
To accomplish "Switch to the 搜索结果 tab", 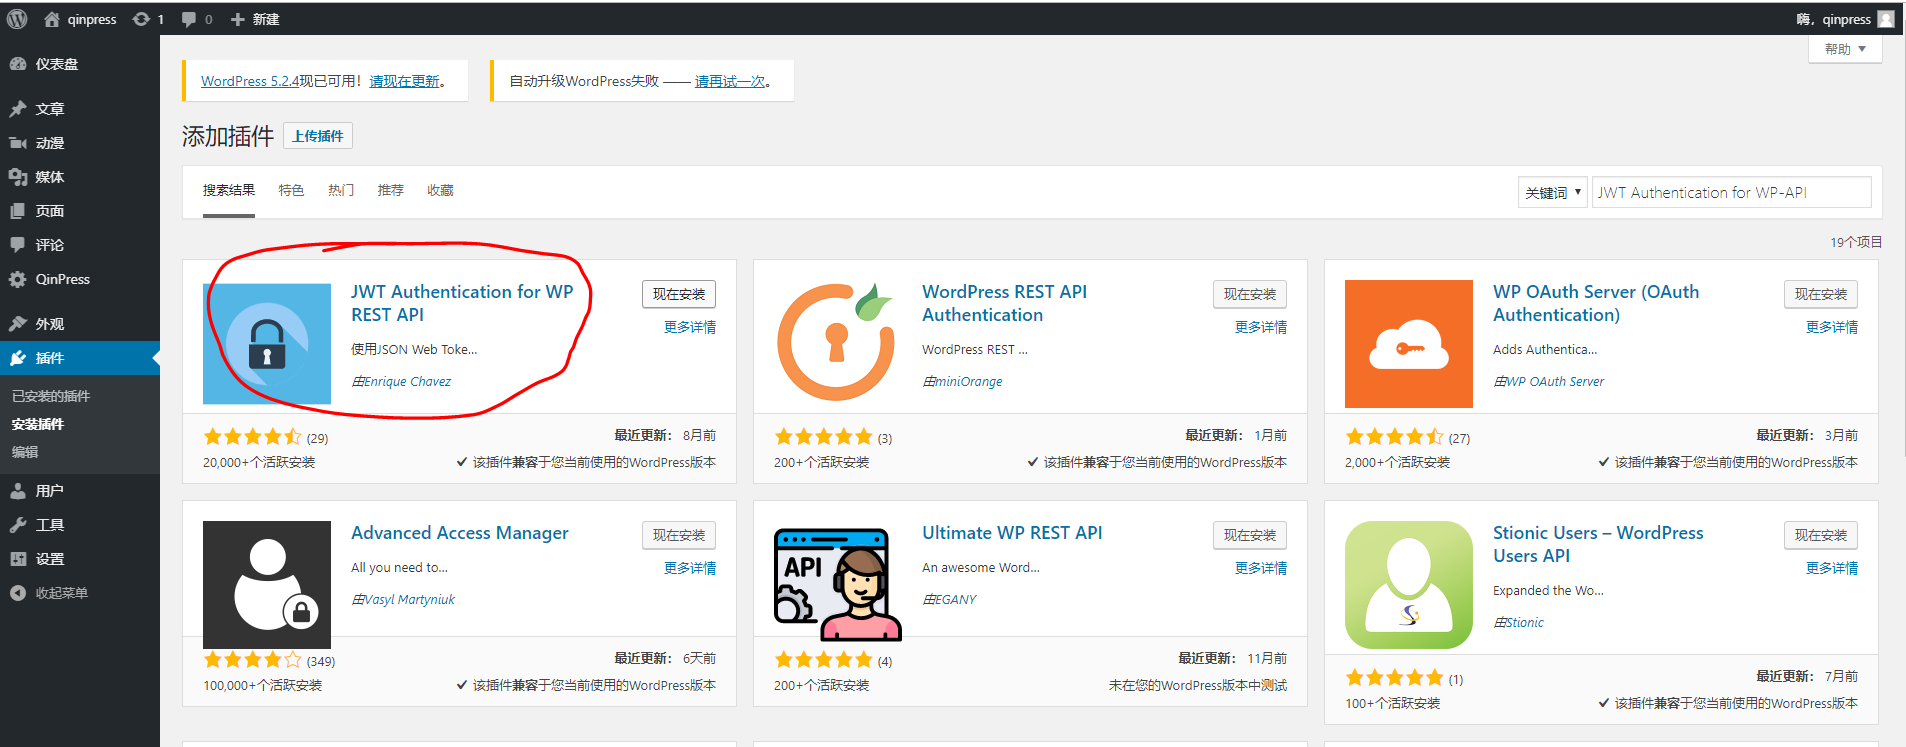I will 229,190.
